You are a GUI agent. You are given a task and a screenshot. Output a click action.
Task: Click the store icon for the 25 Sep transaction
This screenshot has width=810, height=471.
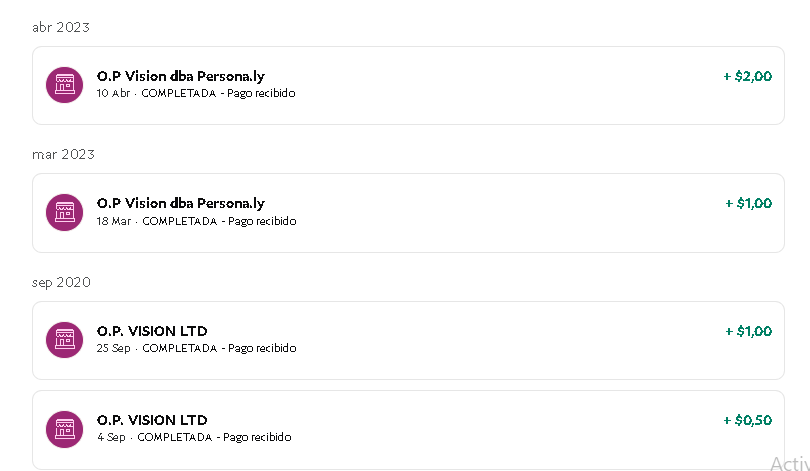[65, 340]
